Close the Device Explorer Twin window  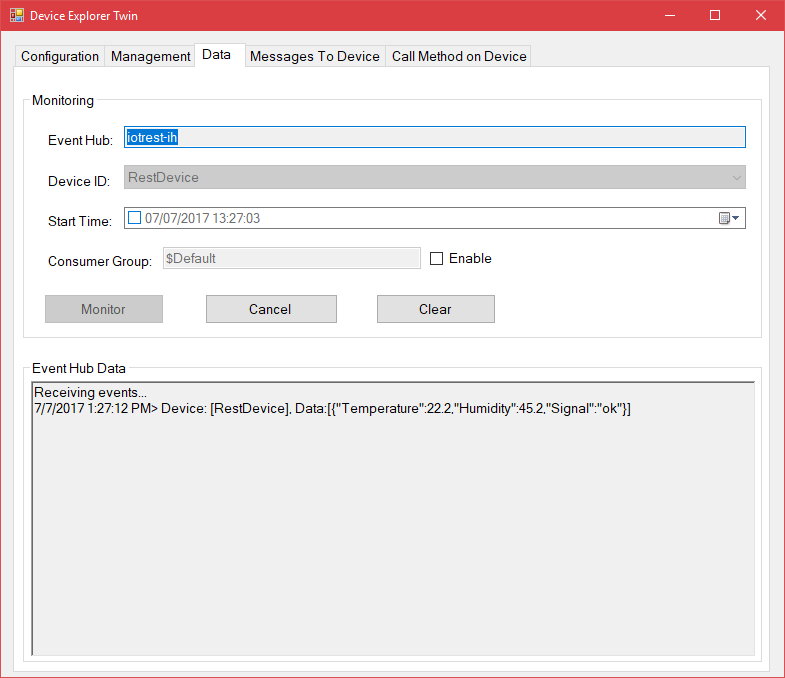(x=760, y=16)
